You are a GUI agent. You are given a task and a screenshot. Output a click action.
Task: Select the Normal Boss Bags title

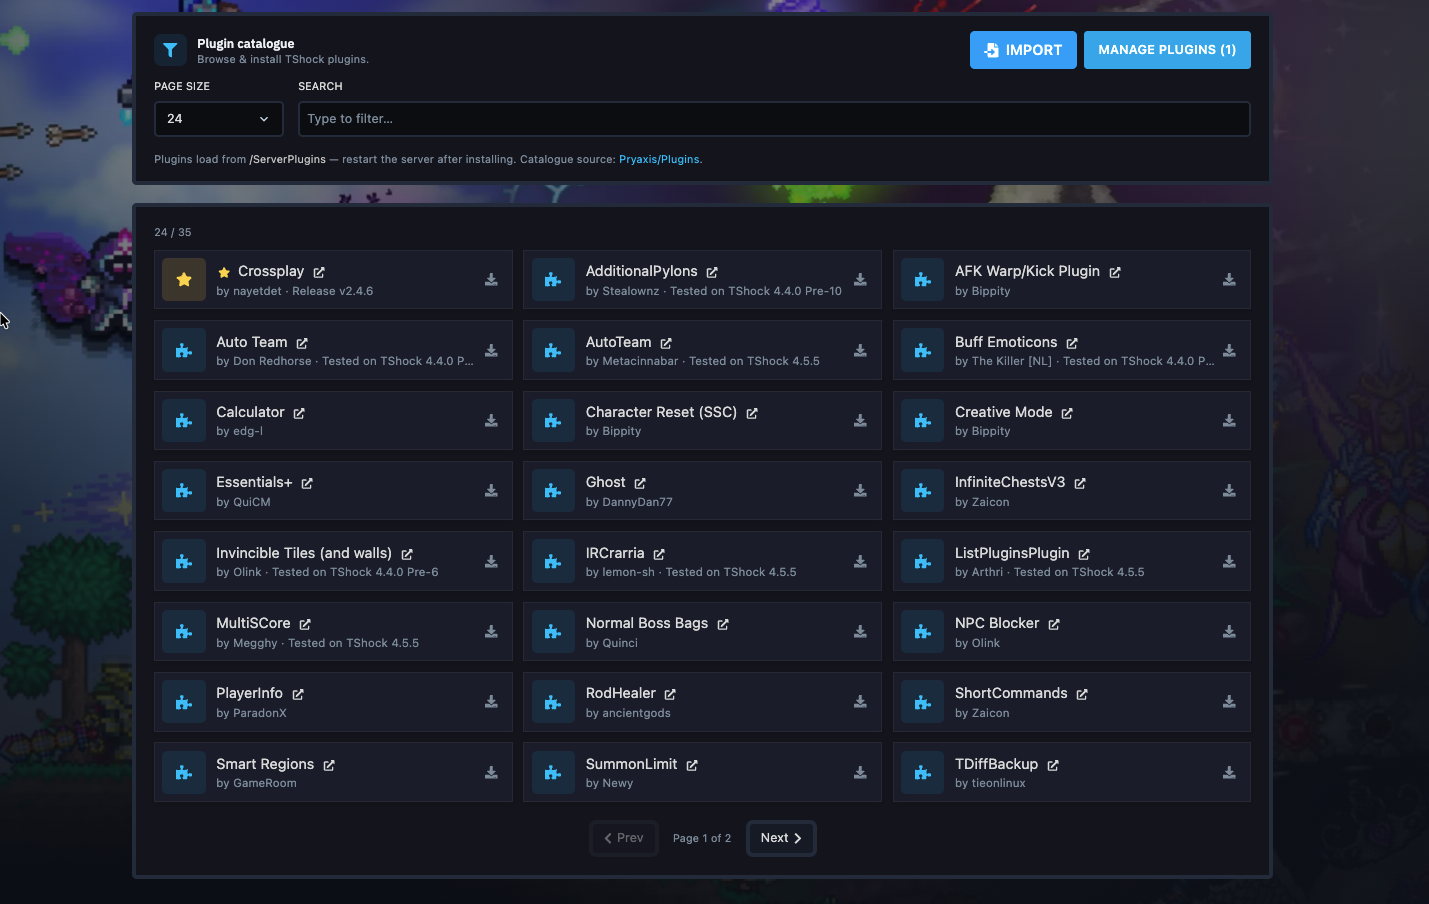click(x=647, y=623)
